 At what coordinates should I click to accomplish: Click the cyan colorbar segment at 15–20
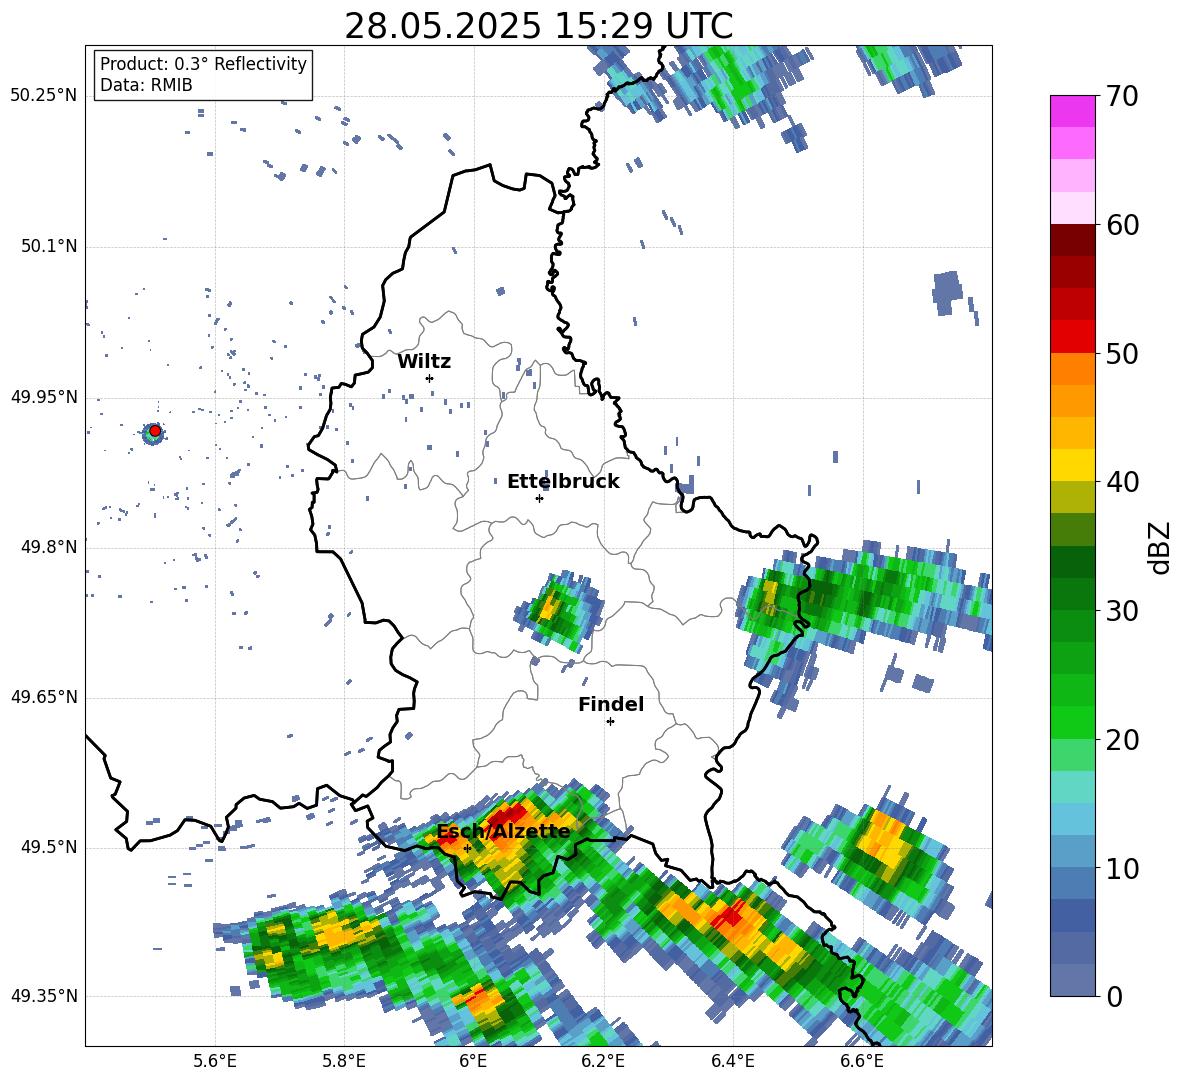point(1072,787)
